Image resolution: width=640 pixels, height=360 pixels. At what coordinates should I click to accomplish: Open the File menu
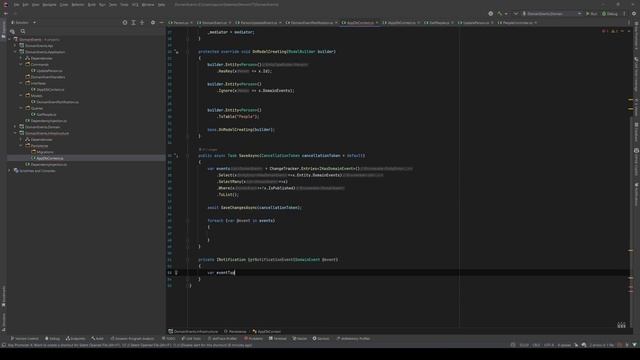click(x=16, y=4)
